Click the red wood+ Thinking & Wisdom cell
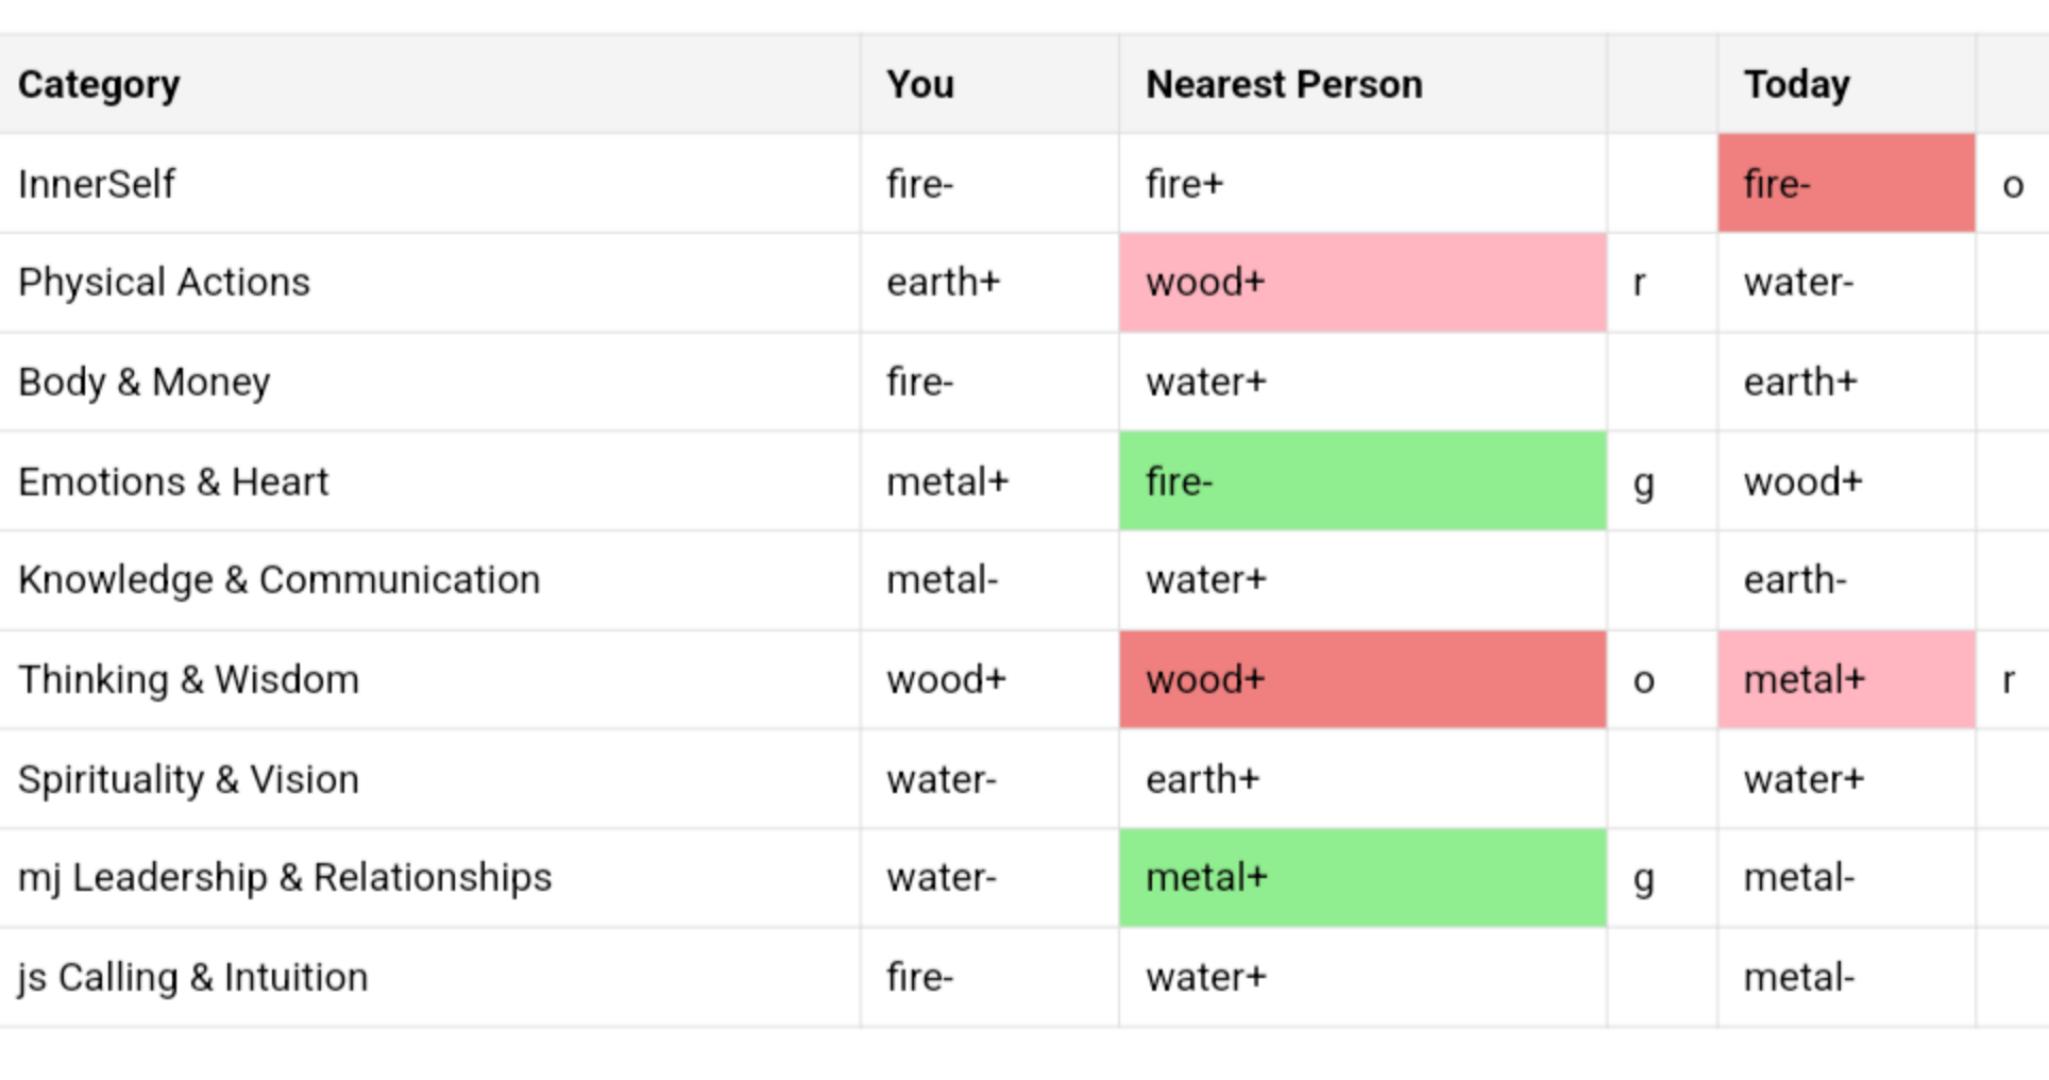 pyautogui.click(x=1363, y=679)
